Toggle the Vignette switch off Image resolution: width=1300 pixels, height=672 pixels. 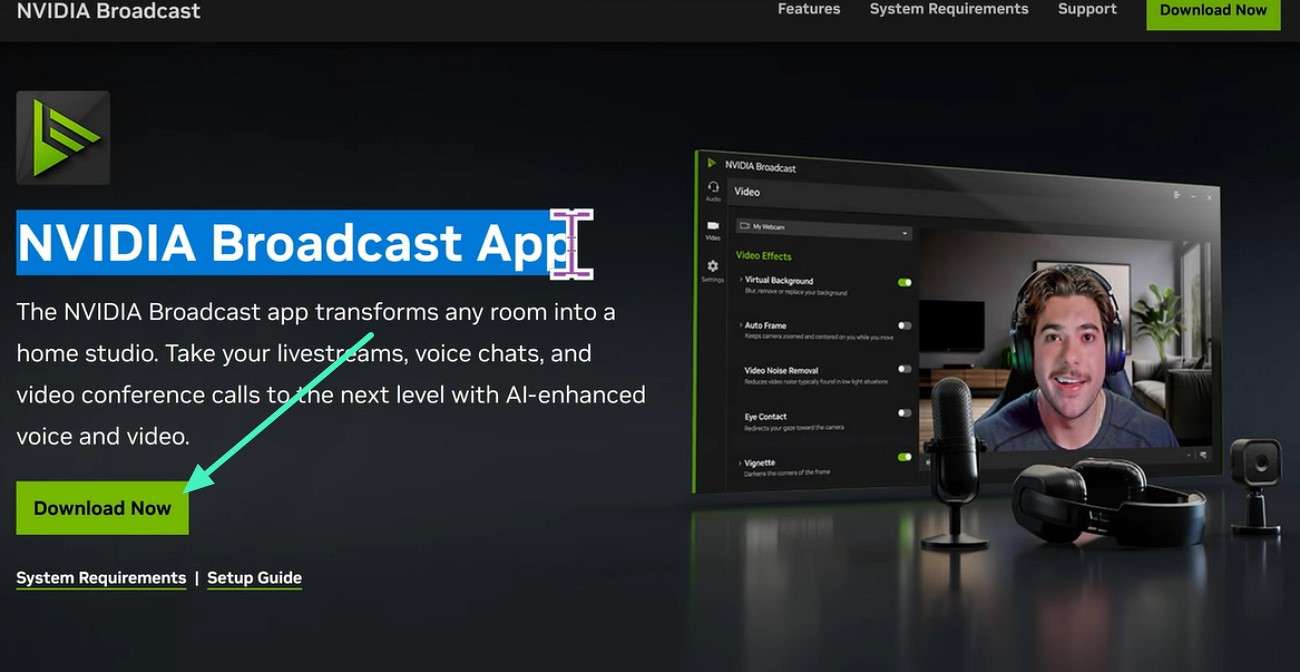(x=905, y=457)
